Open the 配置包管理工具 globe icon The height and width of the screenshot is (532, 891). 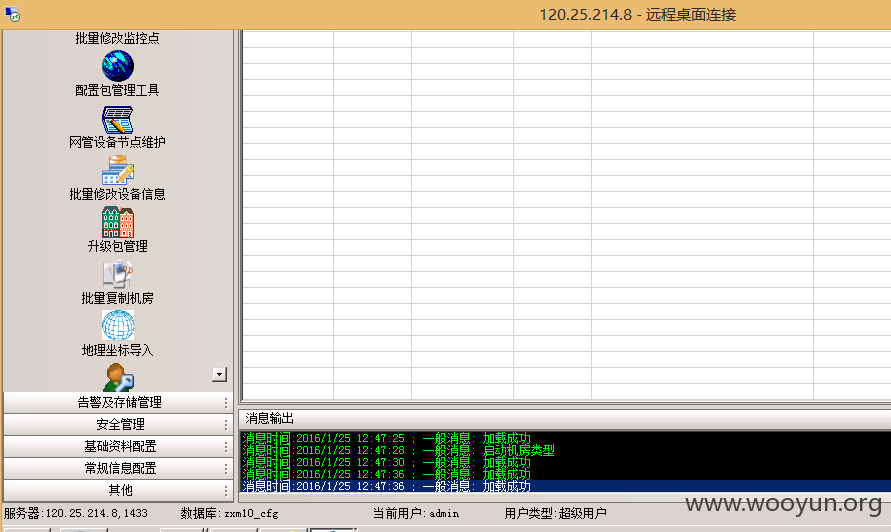pos(118,66)
